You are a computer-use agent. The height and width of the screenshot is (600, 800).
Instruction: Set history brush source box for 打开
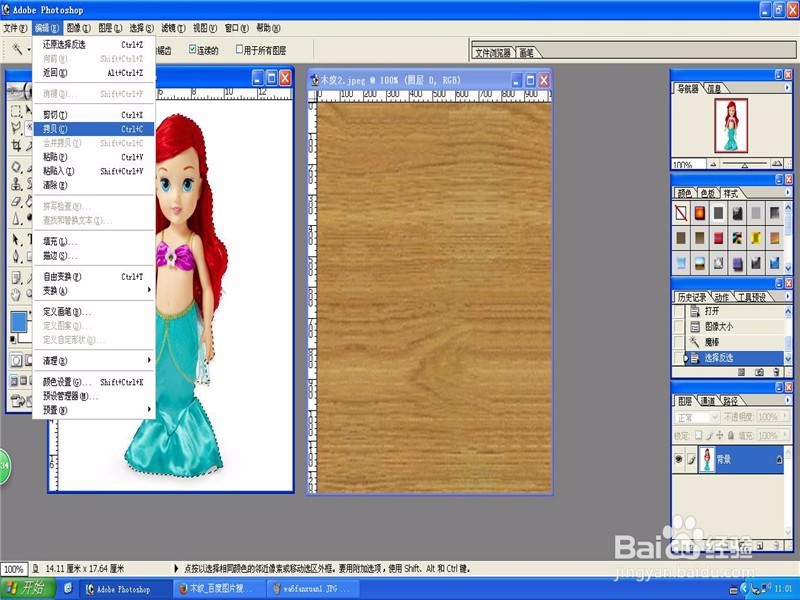click(679, 311)
